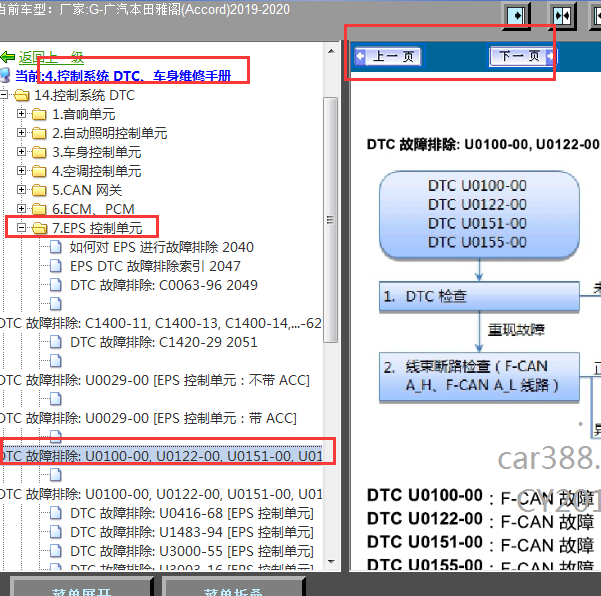
Task: Select 1.音响单元 tree item
Action: (84, 114)
